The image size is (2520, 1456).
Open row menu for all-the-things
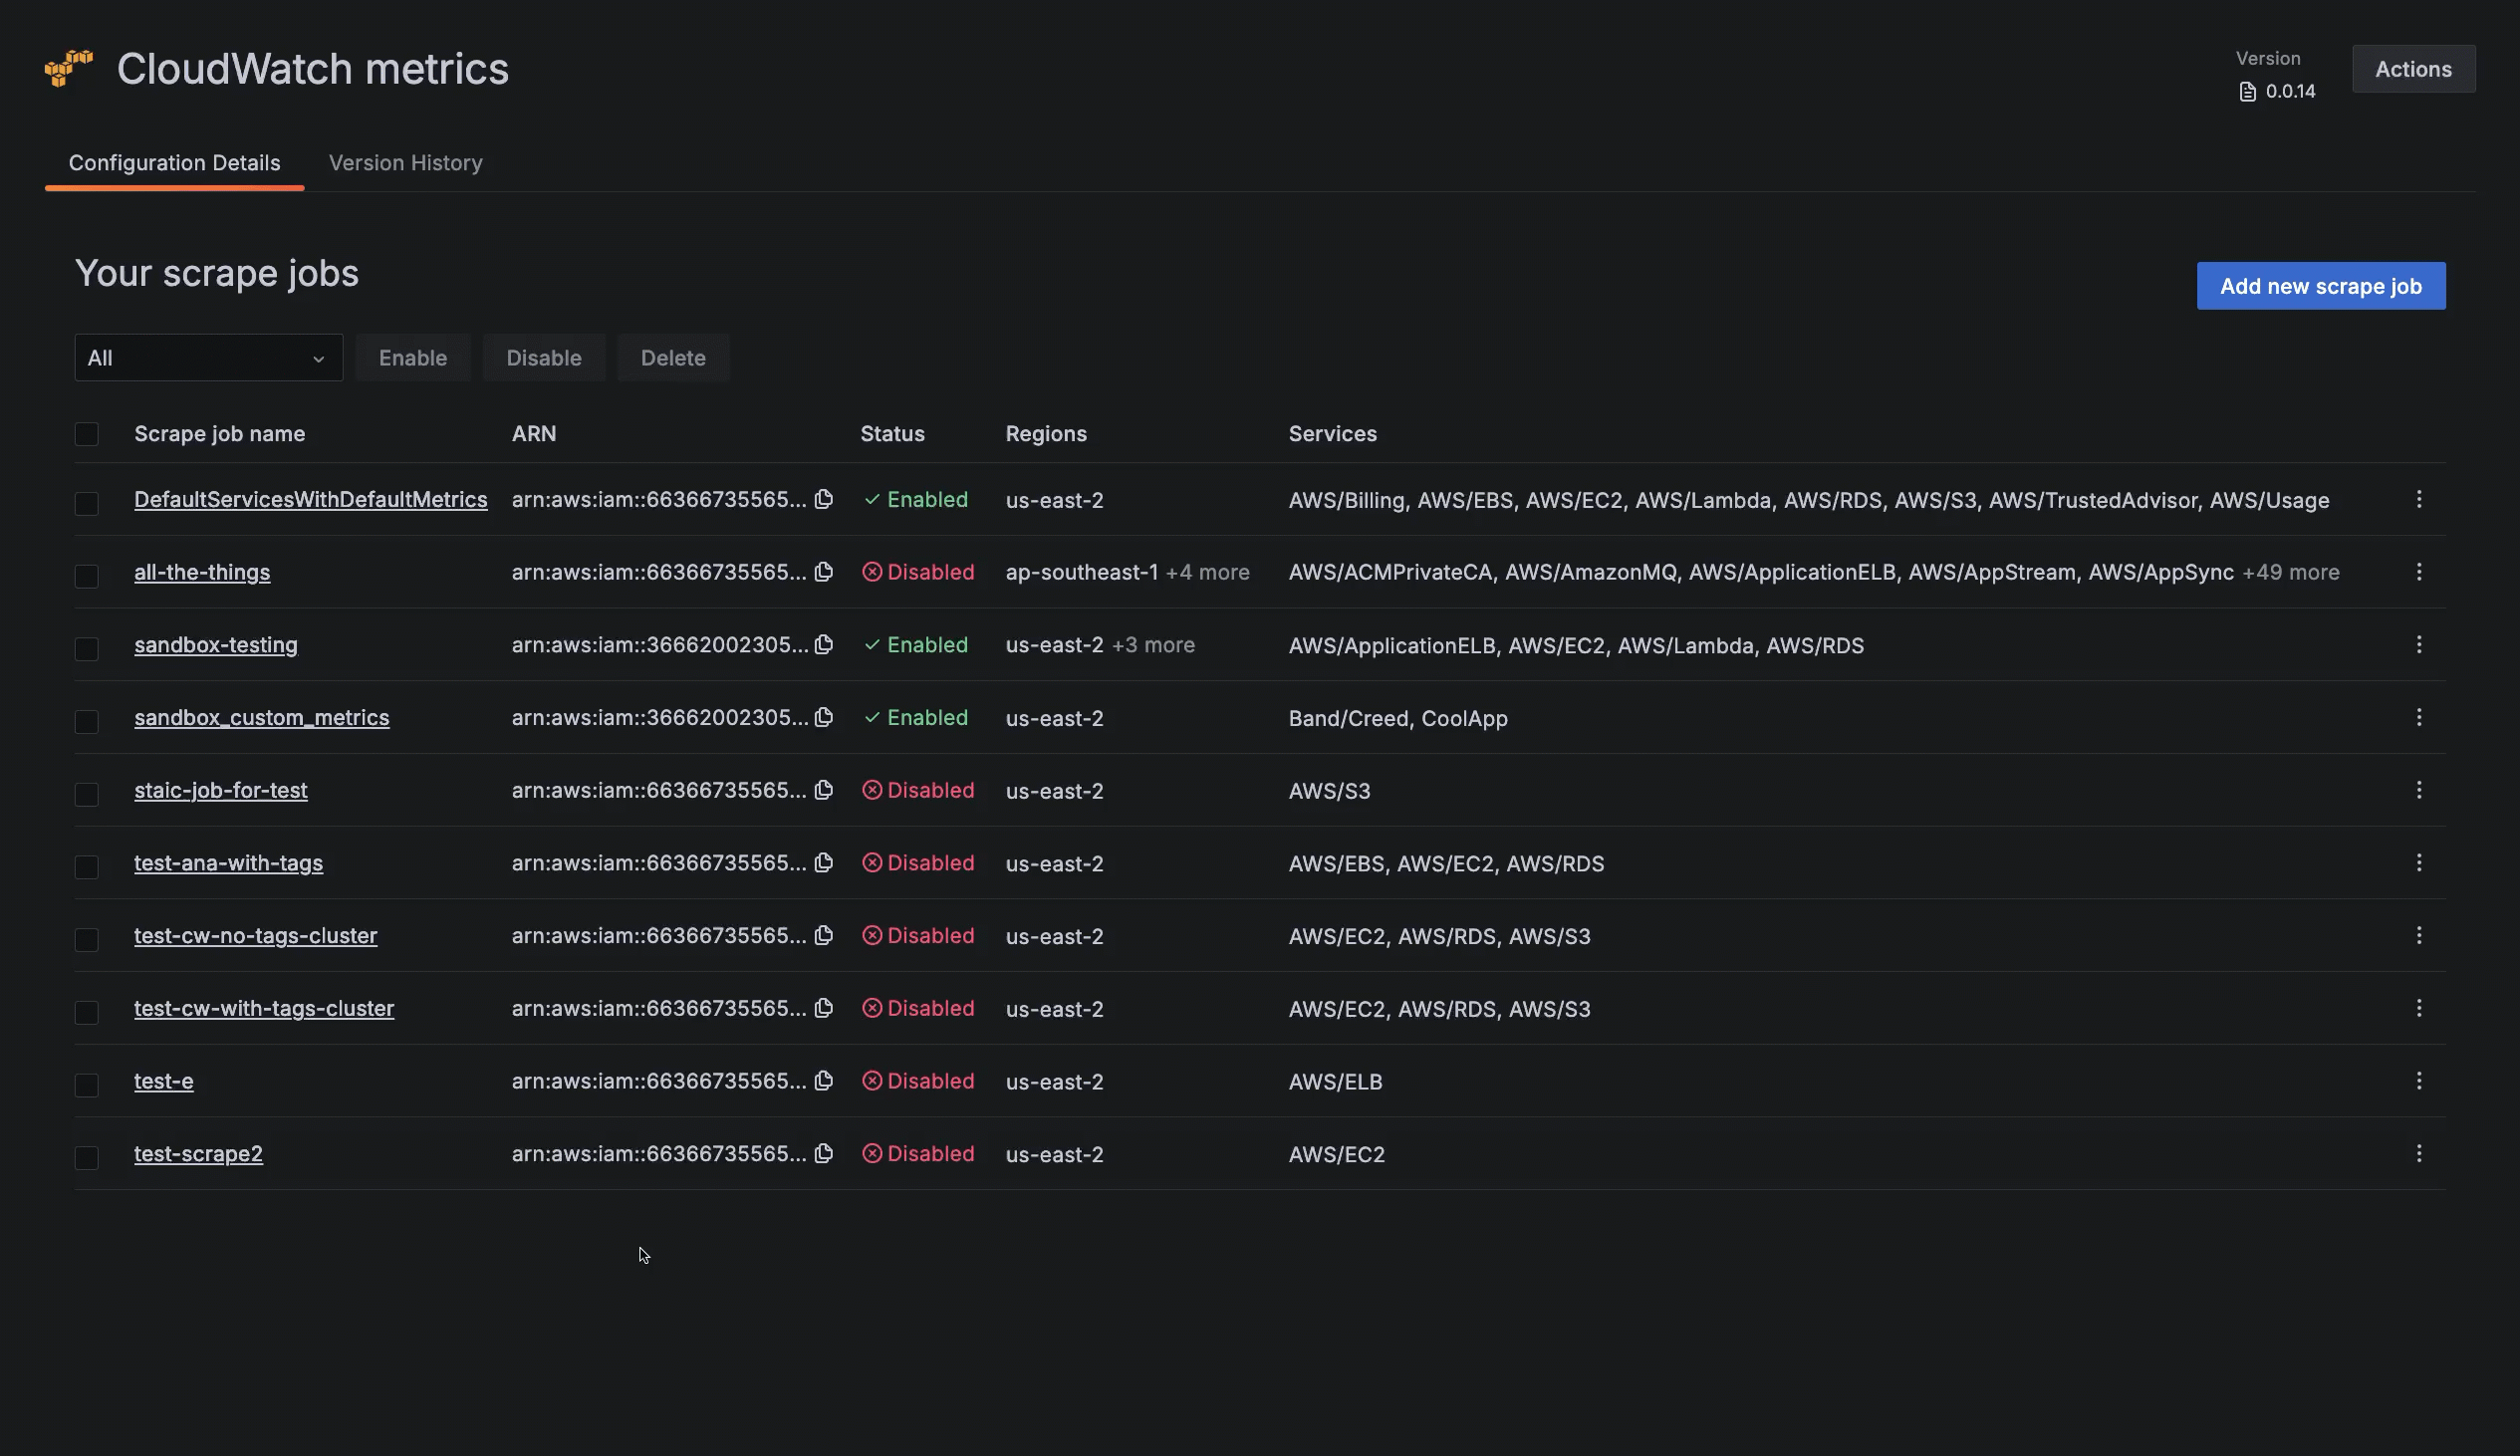point(2419,572)
